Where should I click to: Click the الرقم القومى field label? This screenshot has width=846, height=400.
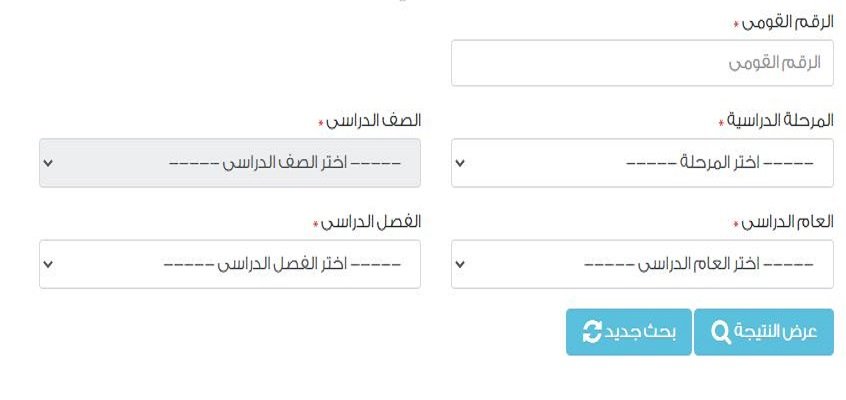(788, 23)
